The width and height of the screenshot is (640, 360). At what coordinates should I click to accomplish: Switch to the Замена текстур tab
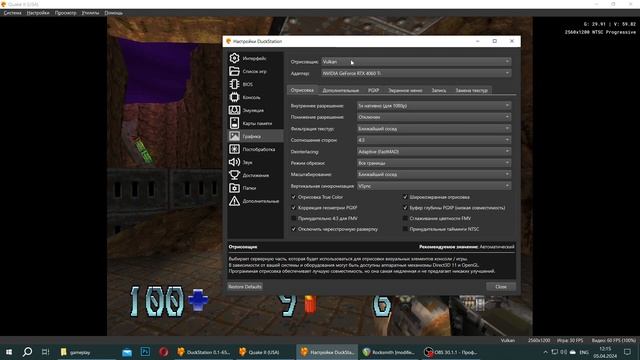pyautogui.click(x=471, y=90)
